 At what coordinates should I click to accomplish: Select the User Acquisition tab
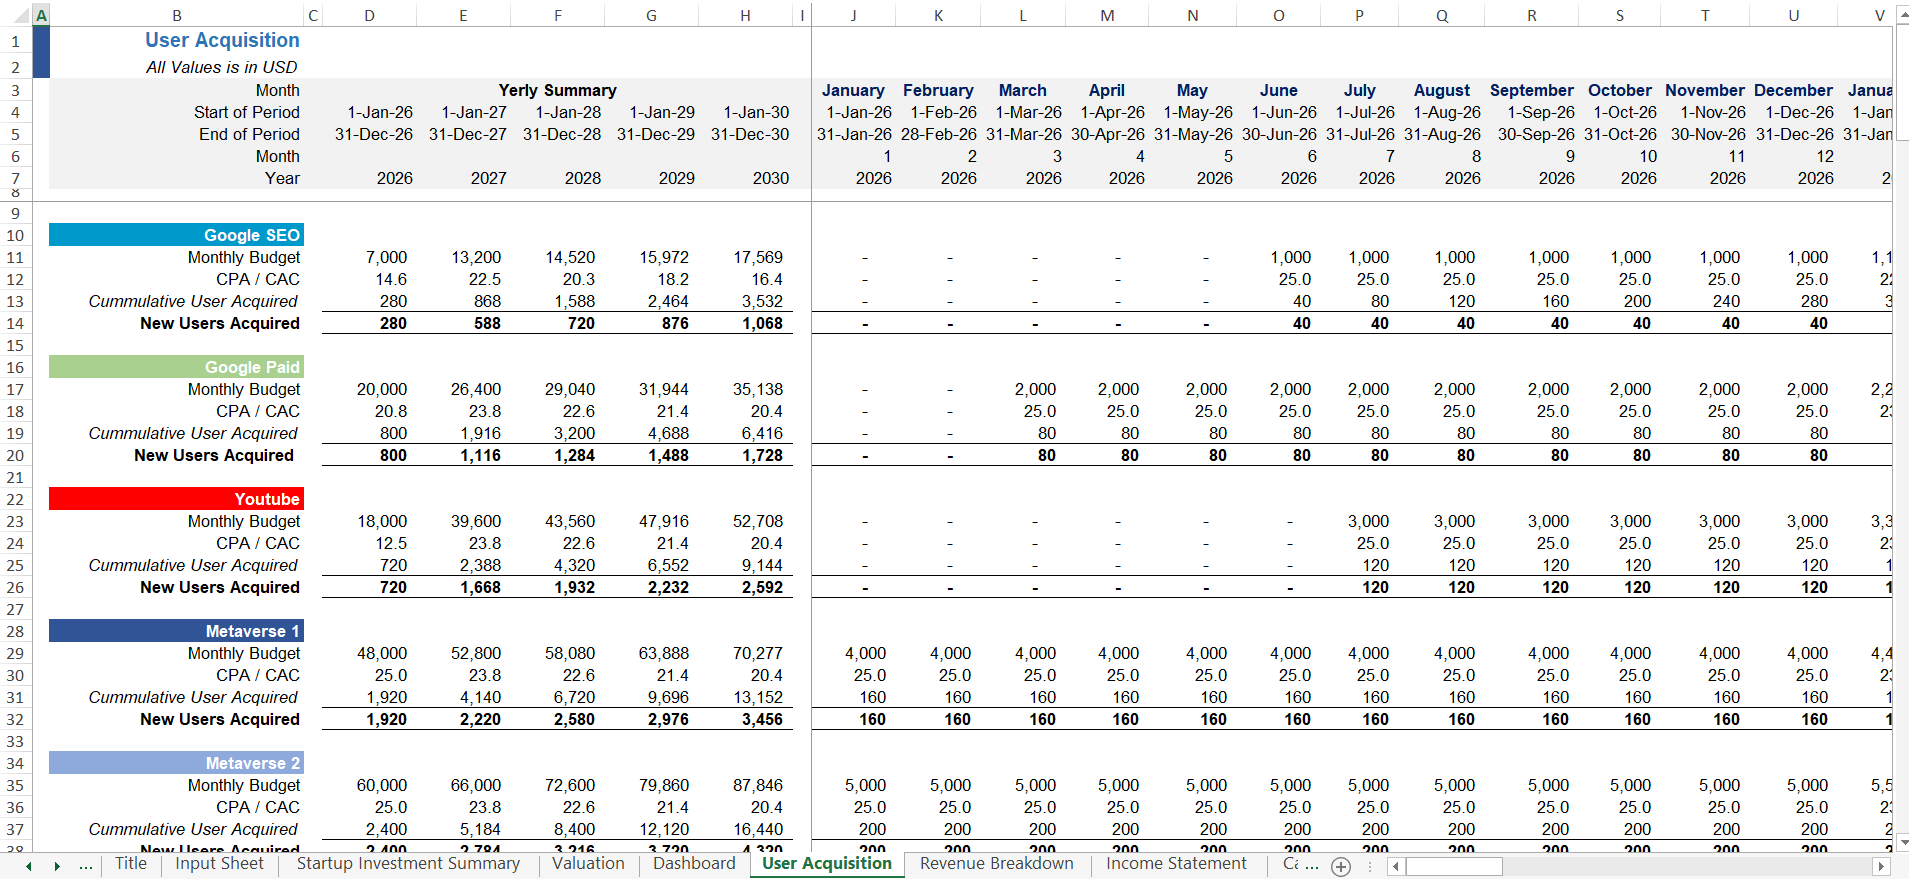pos(827,864)
